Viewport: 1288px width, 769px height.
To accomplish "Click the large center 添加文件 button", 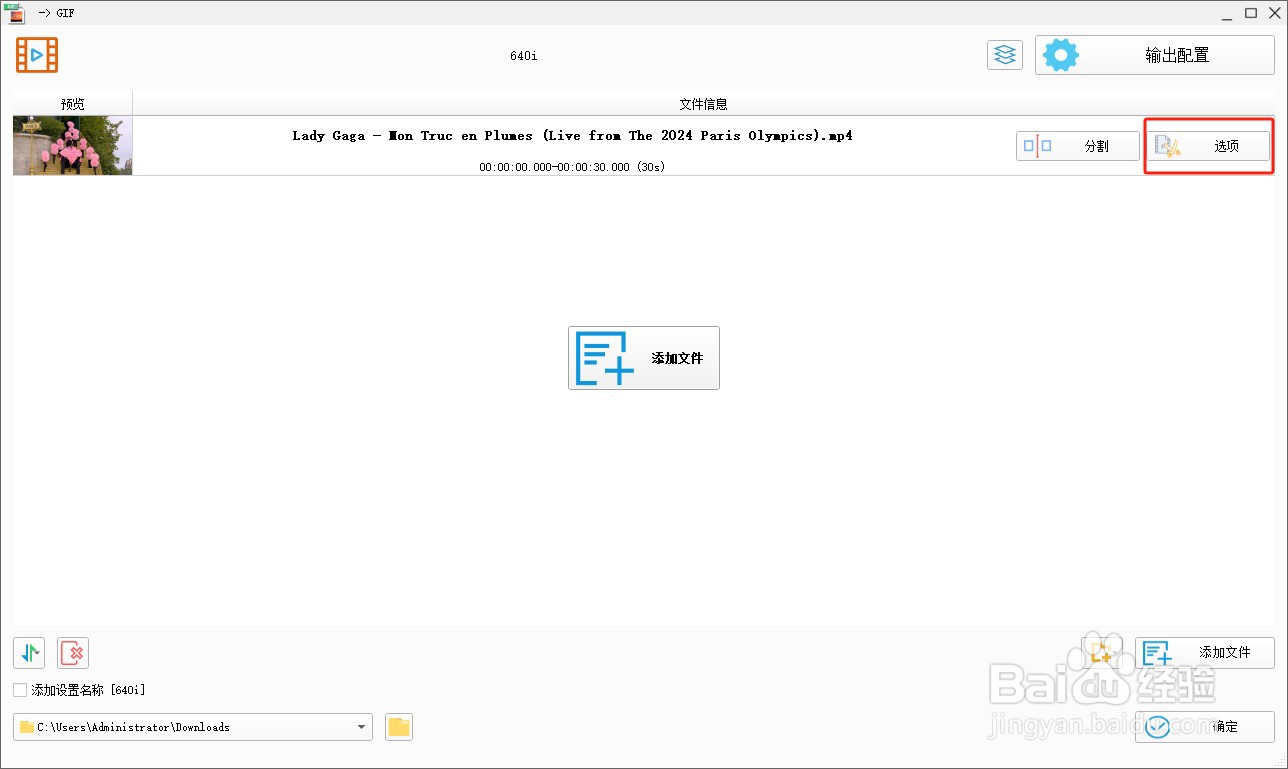I will pos(644,358).
